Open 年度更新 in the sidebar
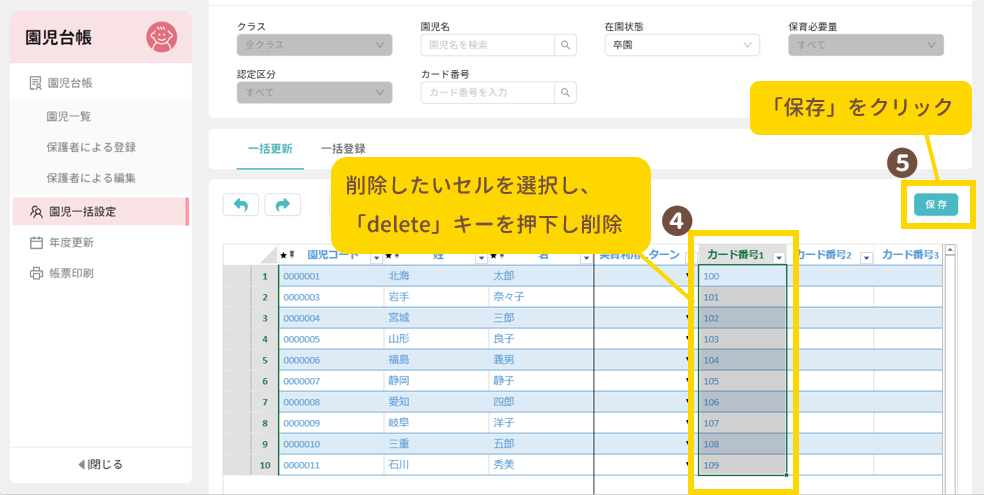The image size is (984, 495). 70,242
